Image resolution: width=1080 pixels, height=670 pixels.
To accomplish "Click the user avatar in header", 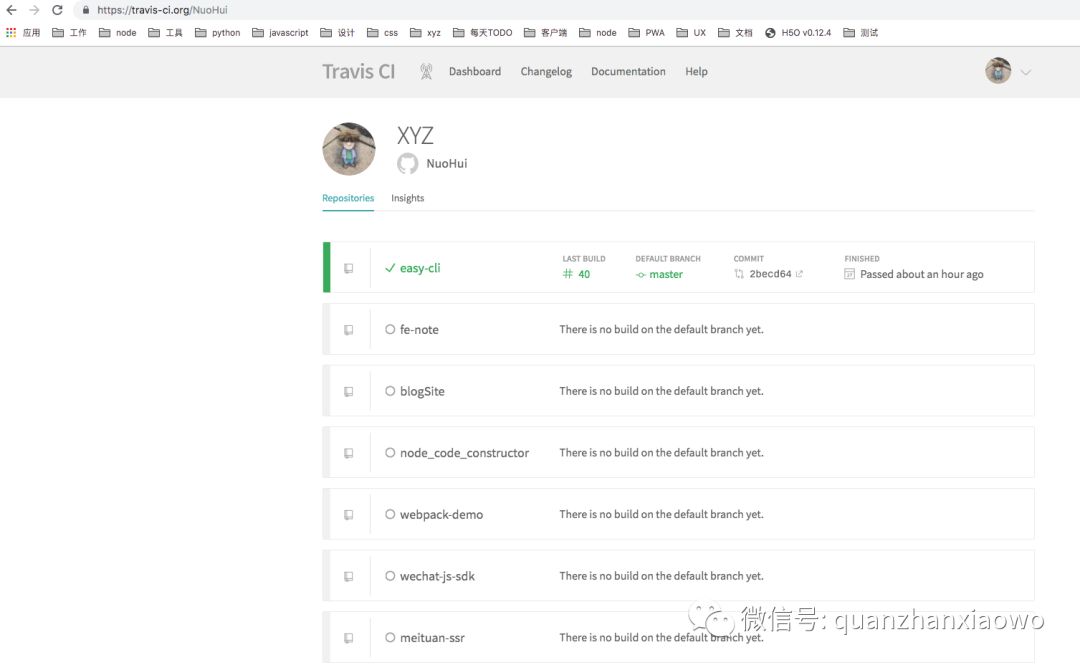I will 998,70.
